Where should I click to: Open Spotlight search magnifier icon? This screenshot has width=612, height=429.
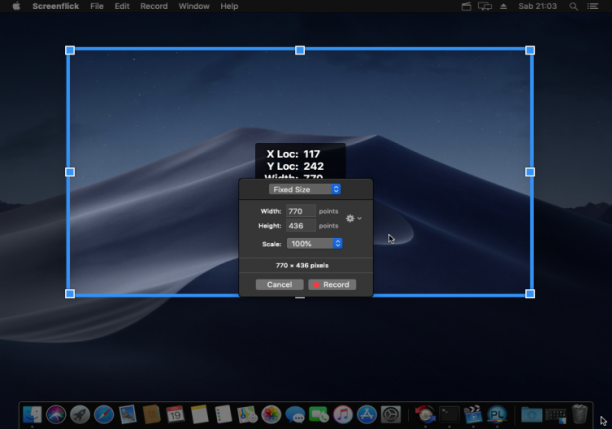573,6
